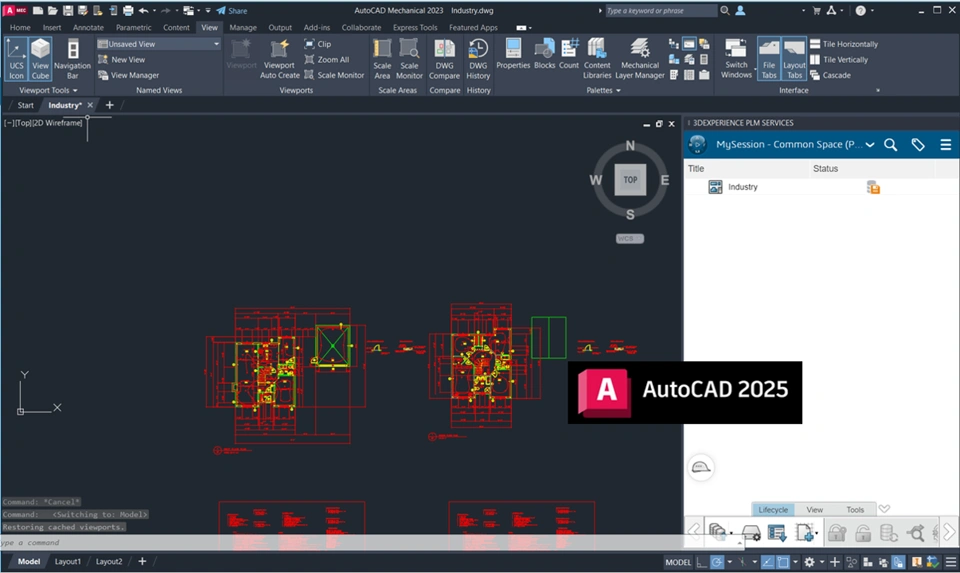Toggle the Navigation Bar
Screen dimensions: 960x573
click(x=72, y=59)
